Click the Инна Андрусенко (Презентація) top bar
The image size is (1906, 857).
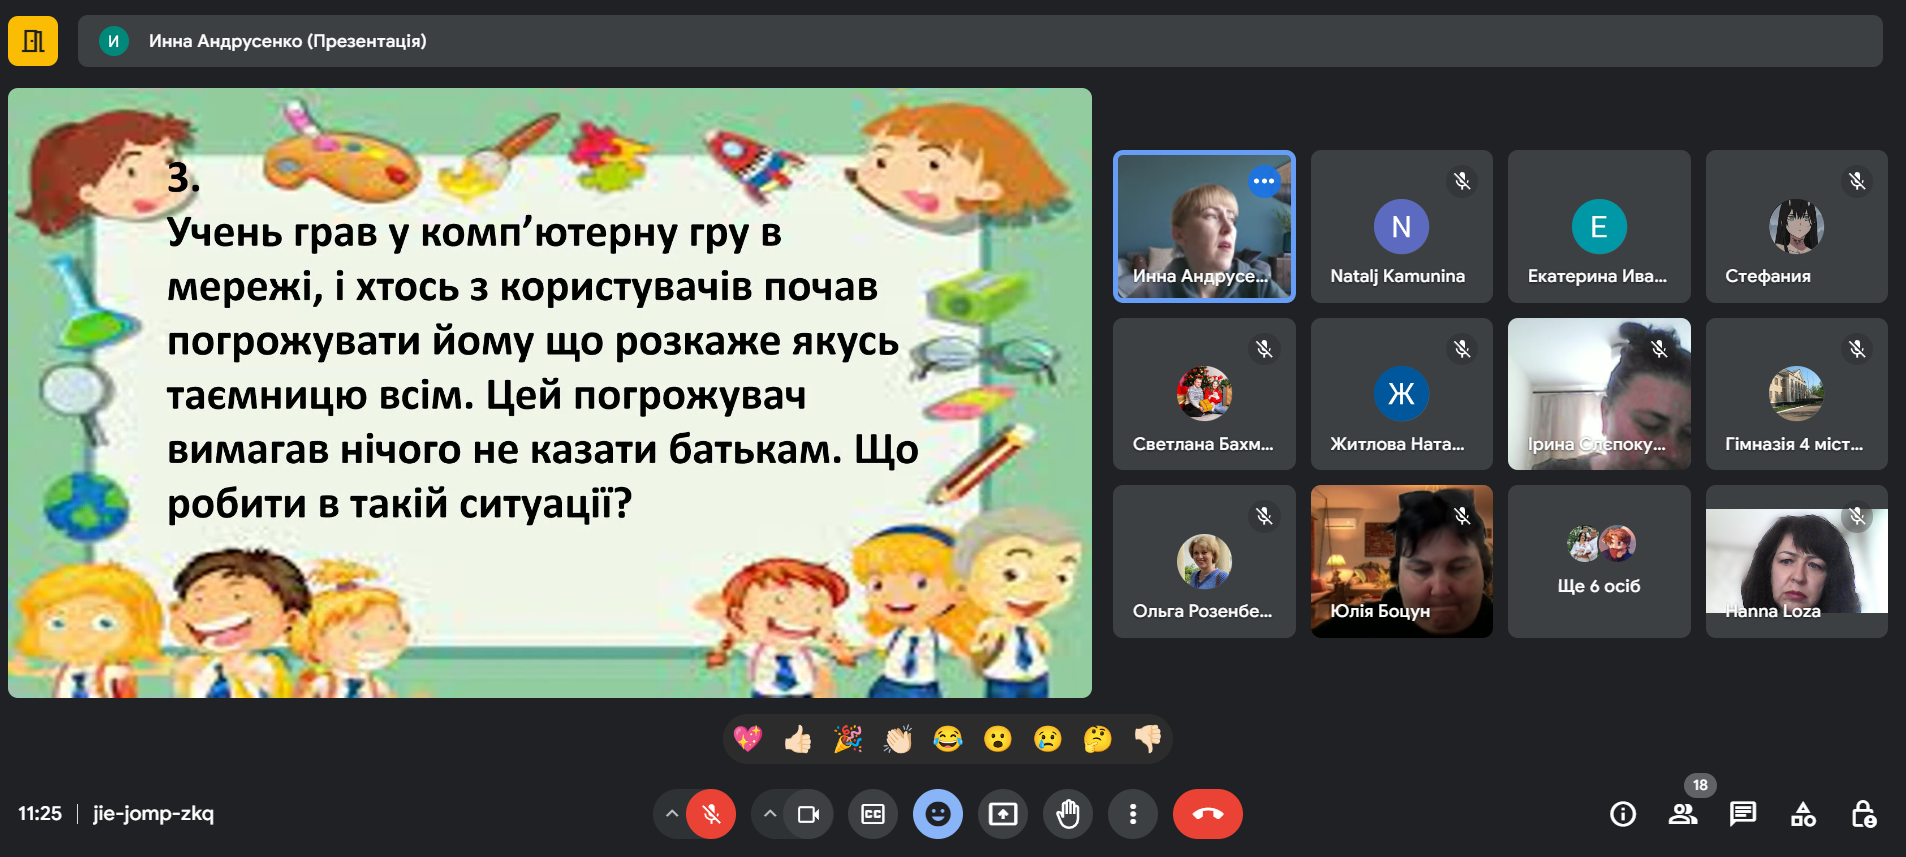(x=980, y=41)
